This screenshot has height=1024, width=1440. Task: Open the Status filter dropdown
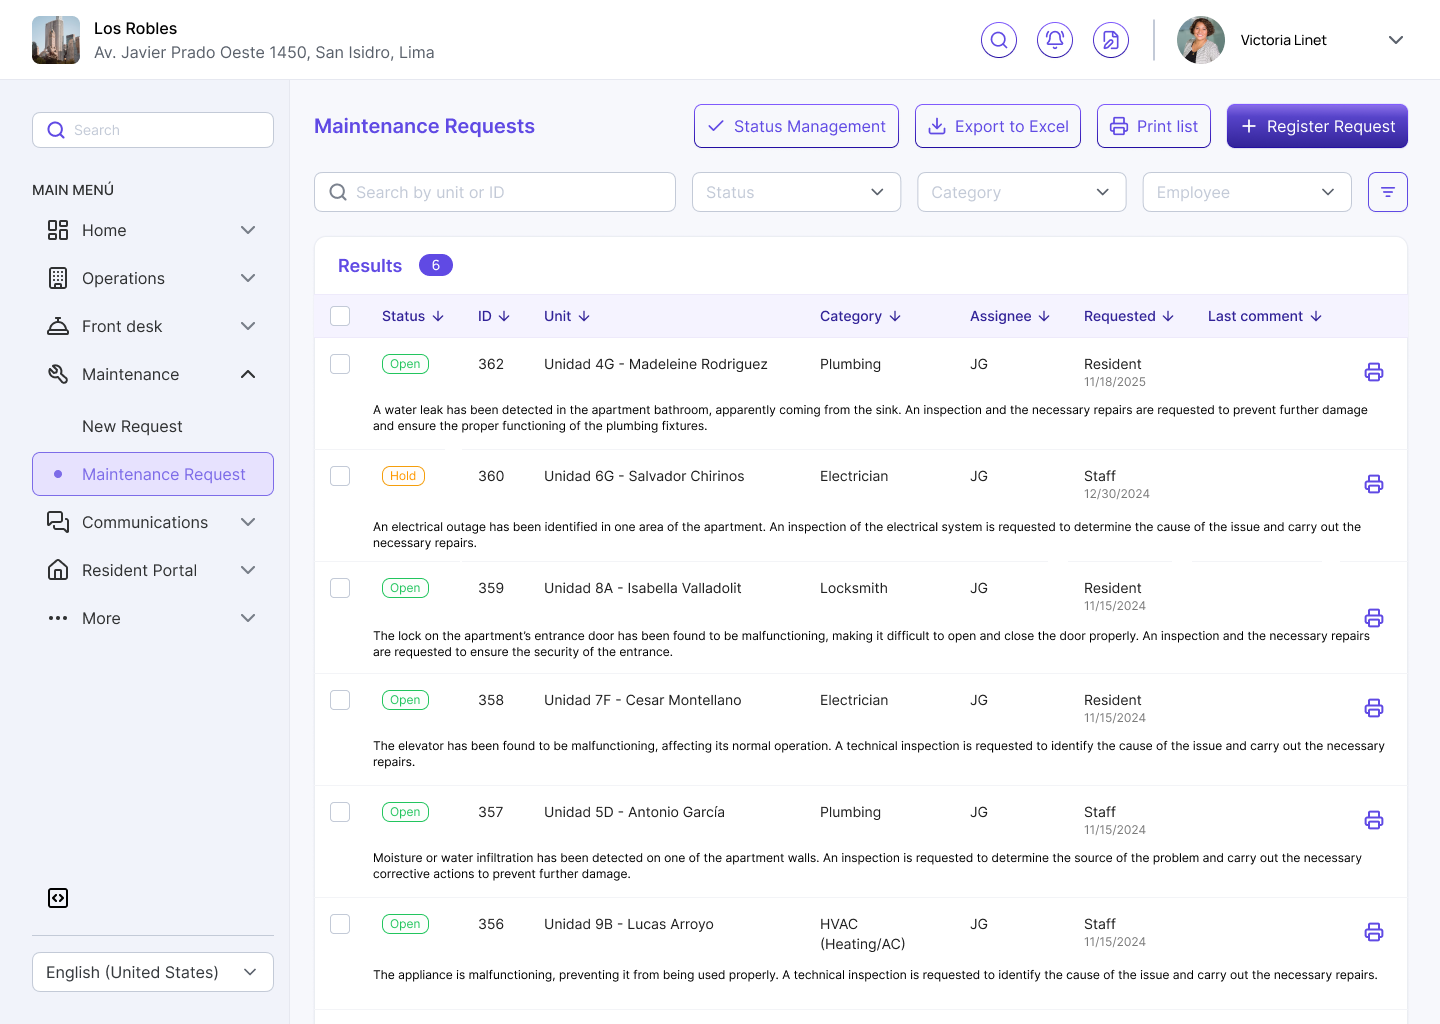coord(796,192)
